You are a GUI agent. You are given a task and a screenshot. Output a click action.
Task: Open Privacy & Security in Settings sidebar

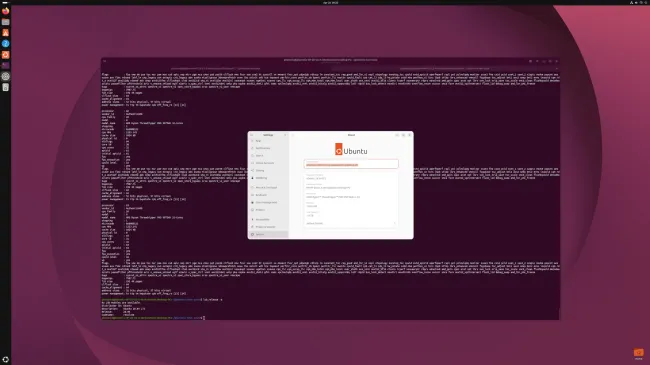coord(268,227)
